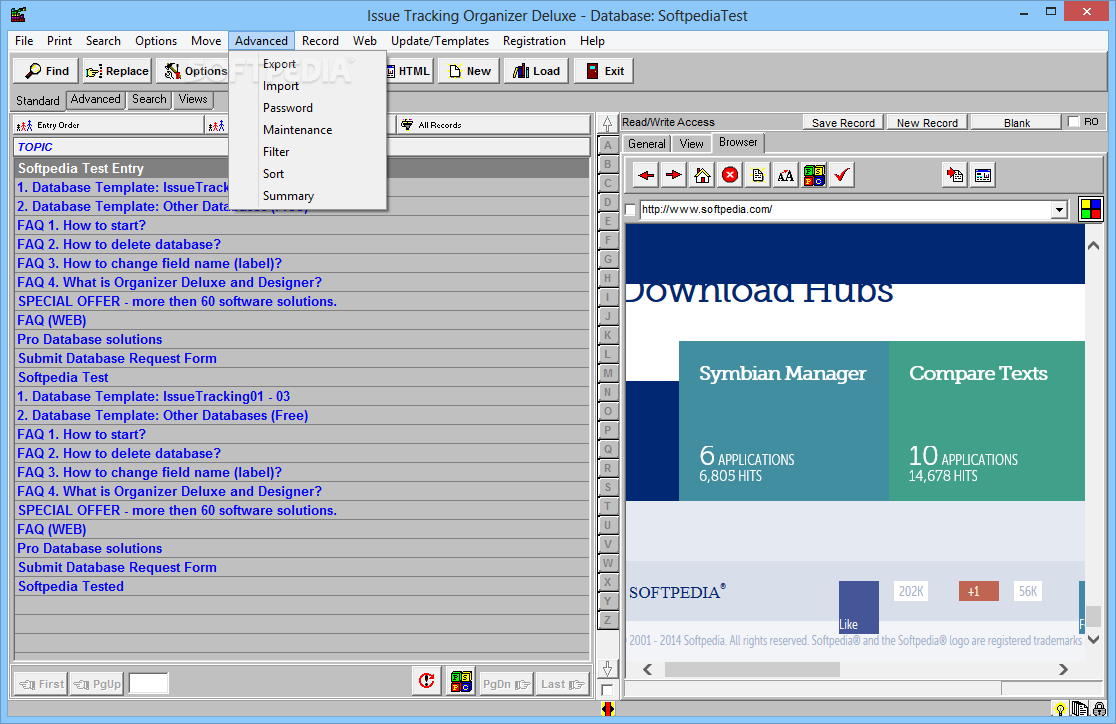Click the light bulb status bar icon
Screen dimensions: 1116x724
tap(1060, 709)
